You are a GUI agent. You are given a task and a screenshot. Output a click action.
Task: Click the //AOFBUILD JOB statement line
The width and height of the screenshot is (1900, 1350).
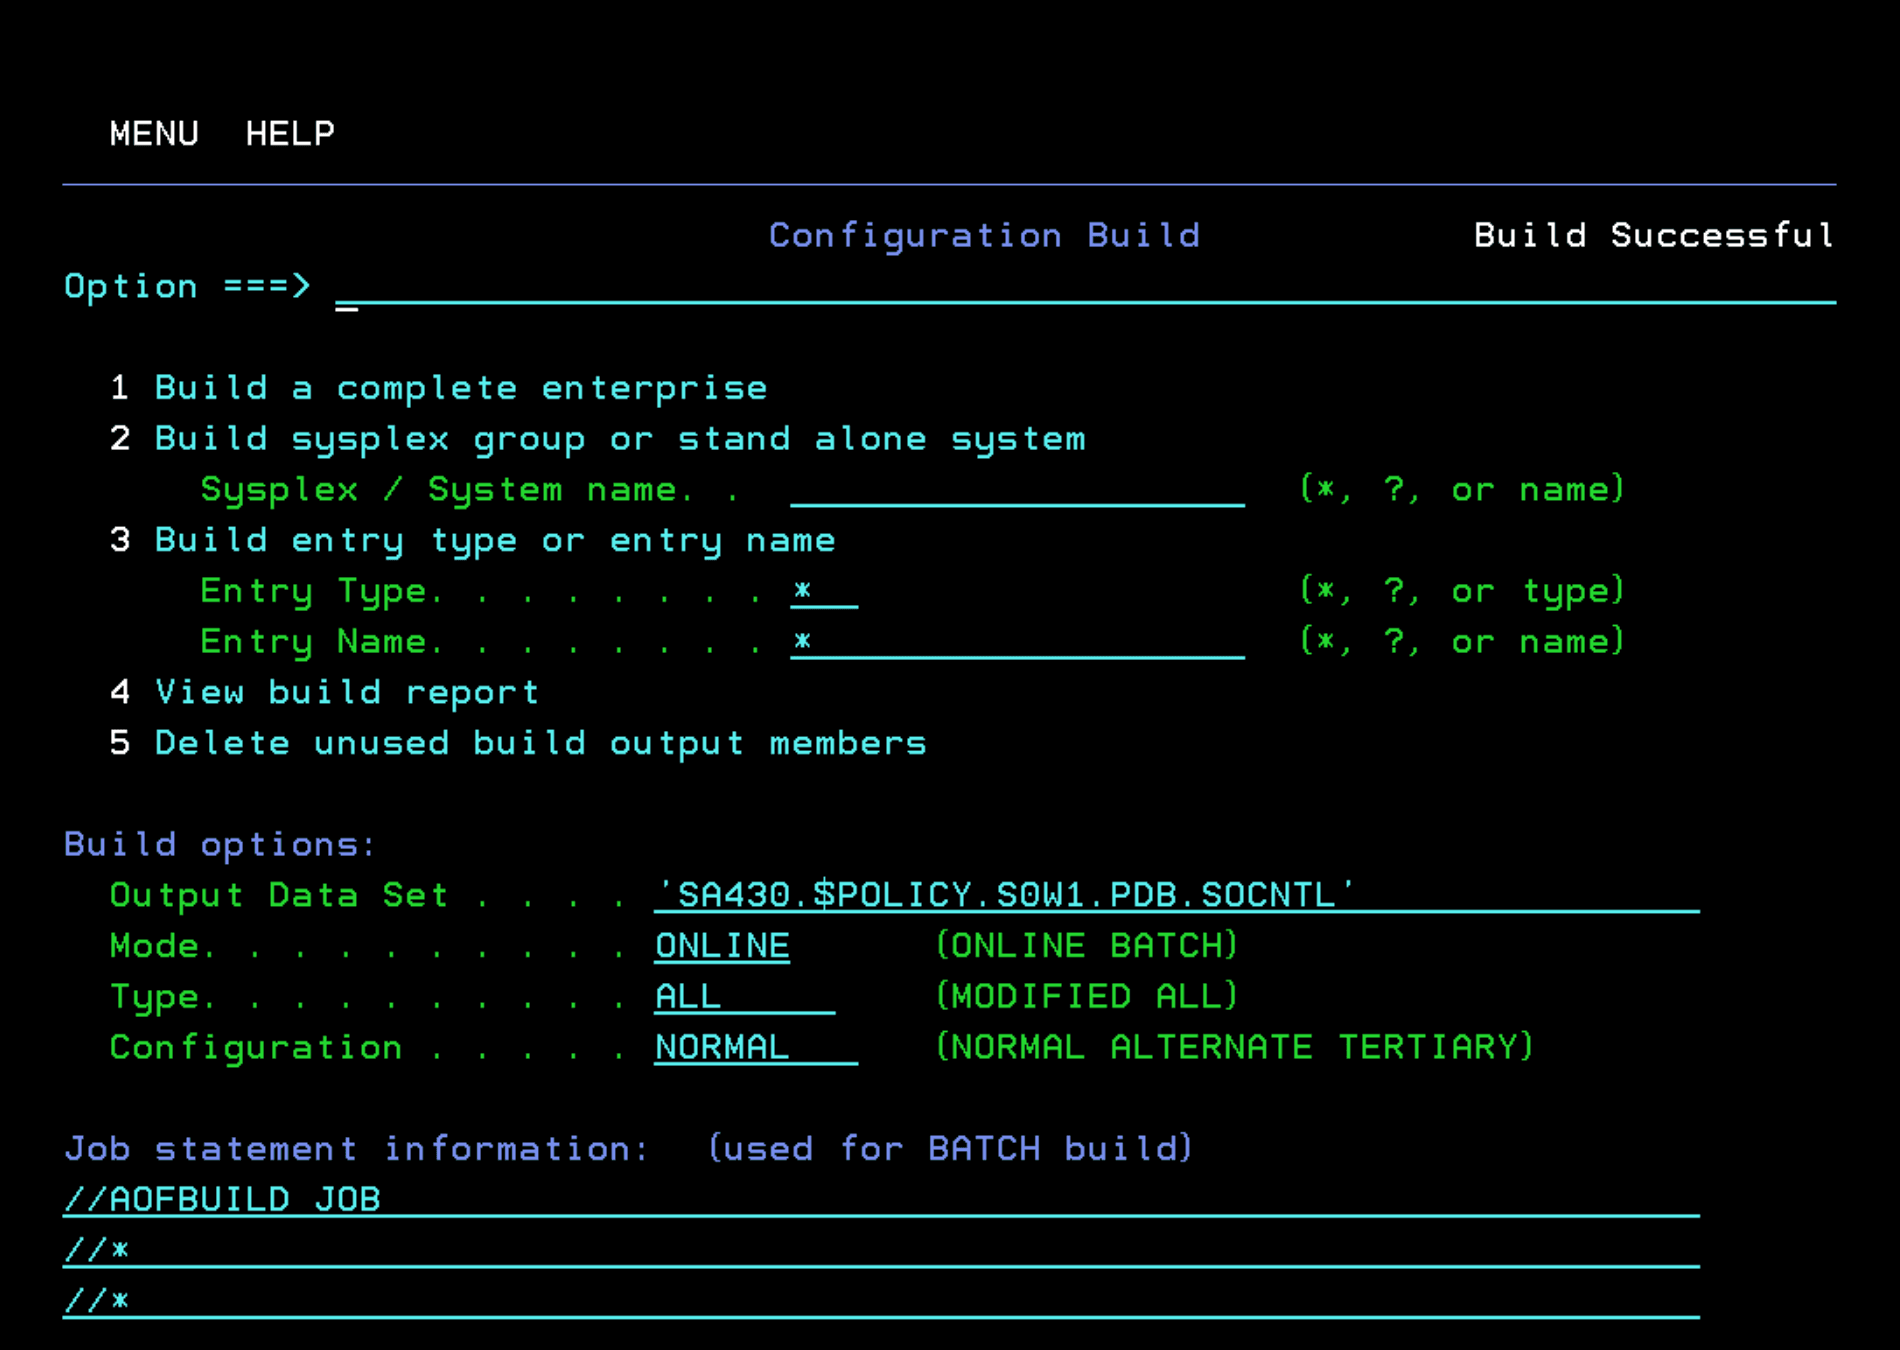tap(880, 1200)
